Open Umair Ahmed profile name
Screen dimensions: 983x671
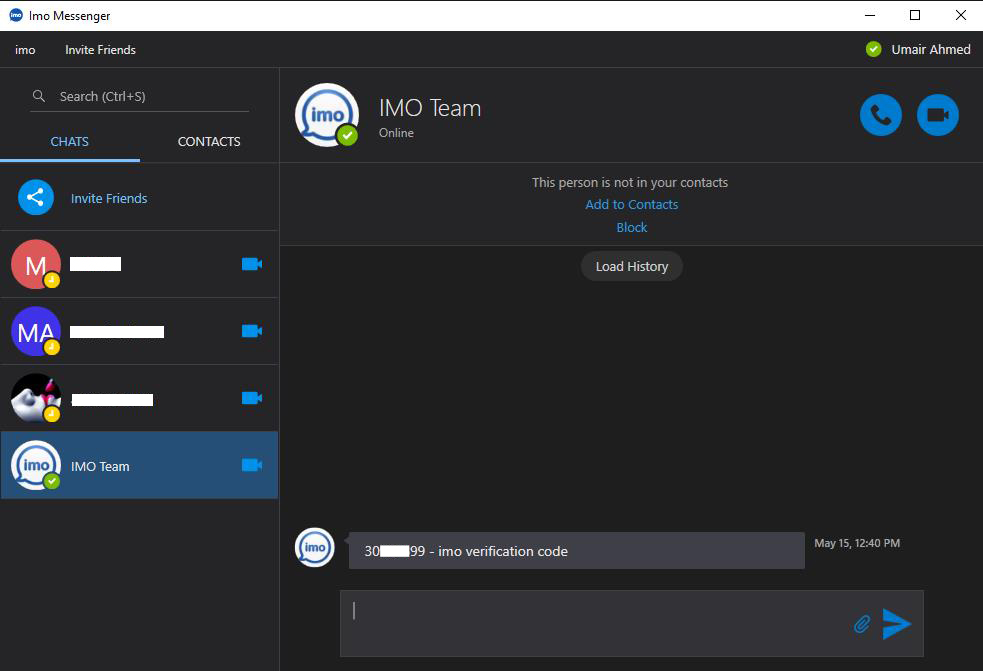point(931,50)
